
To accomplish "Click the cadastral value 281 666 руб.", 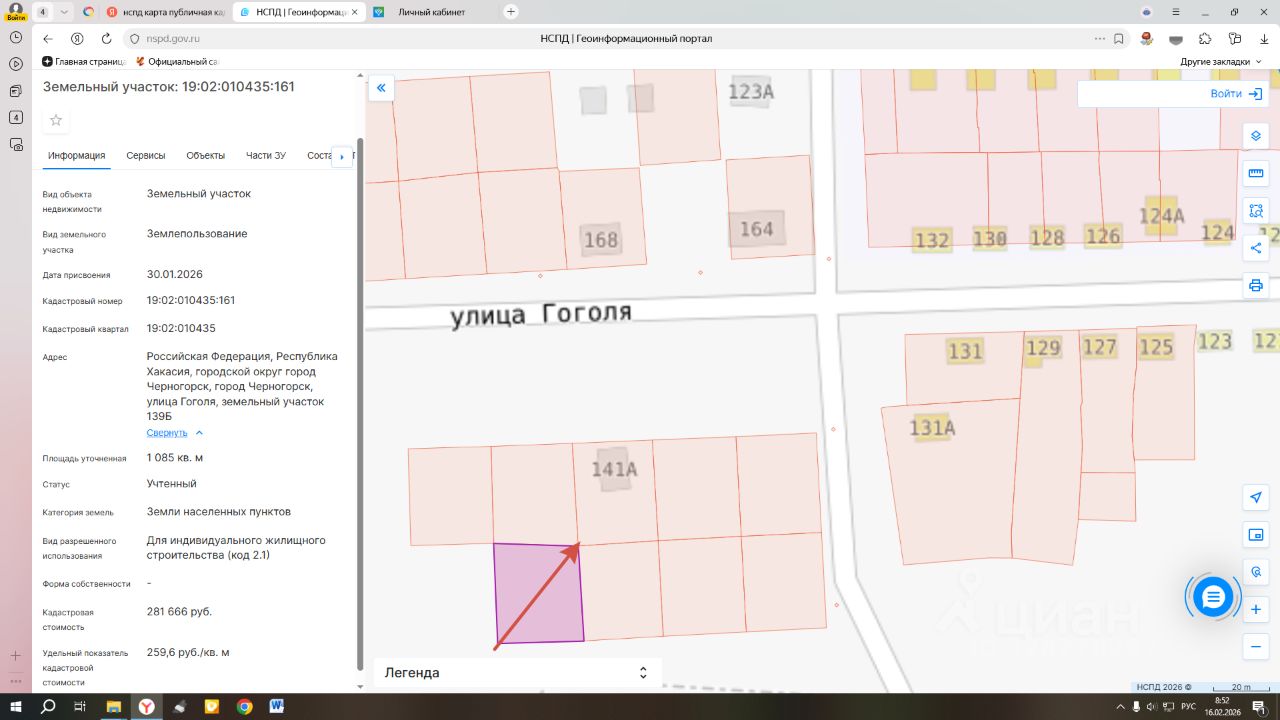I will coord(179,611).
